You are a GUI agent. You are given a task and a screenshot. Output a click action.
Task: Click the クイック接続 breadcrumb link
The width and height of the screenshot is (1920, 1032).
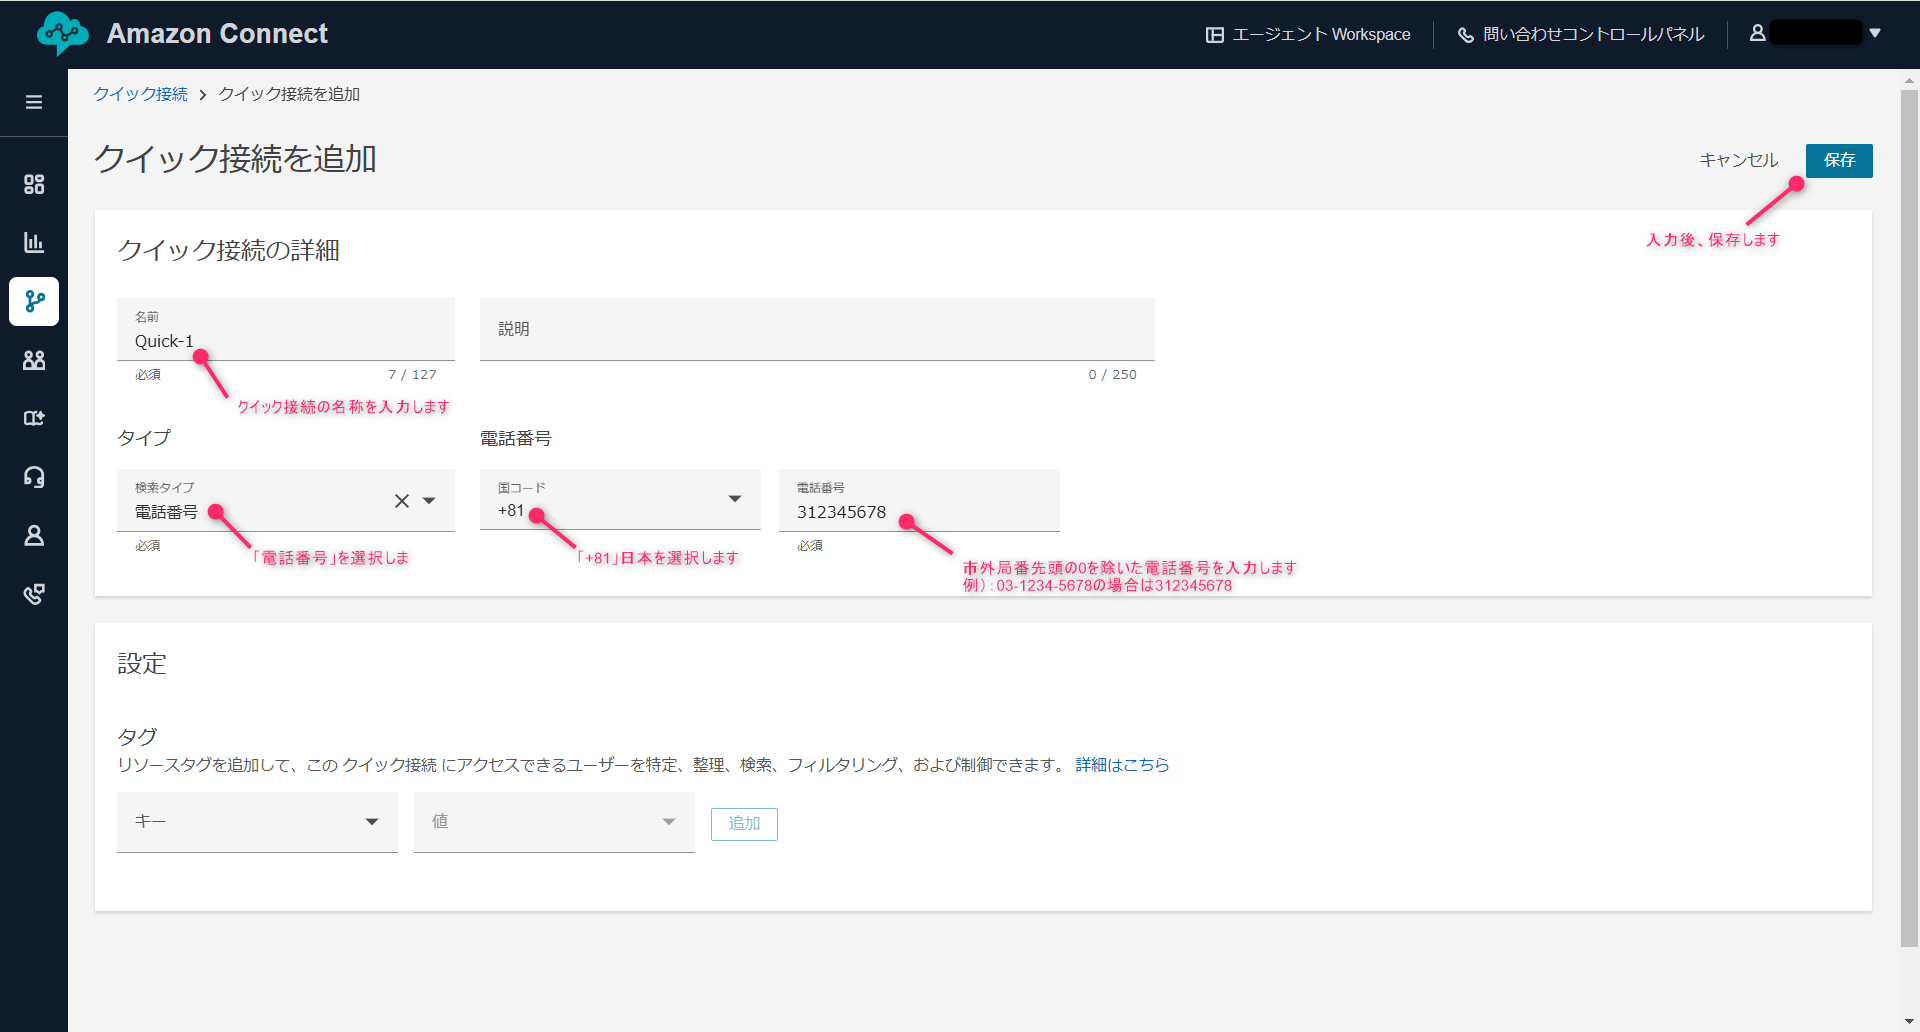[x=140, y=94]
